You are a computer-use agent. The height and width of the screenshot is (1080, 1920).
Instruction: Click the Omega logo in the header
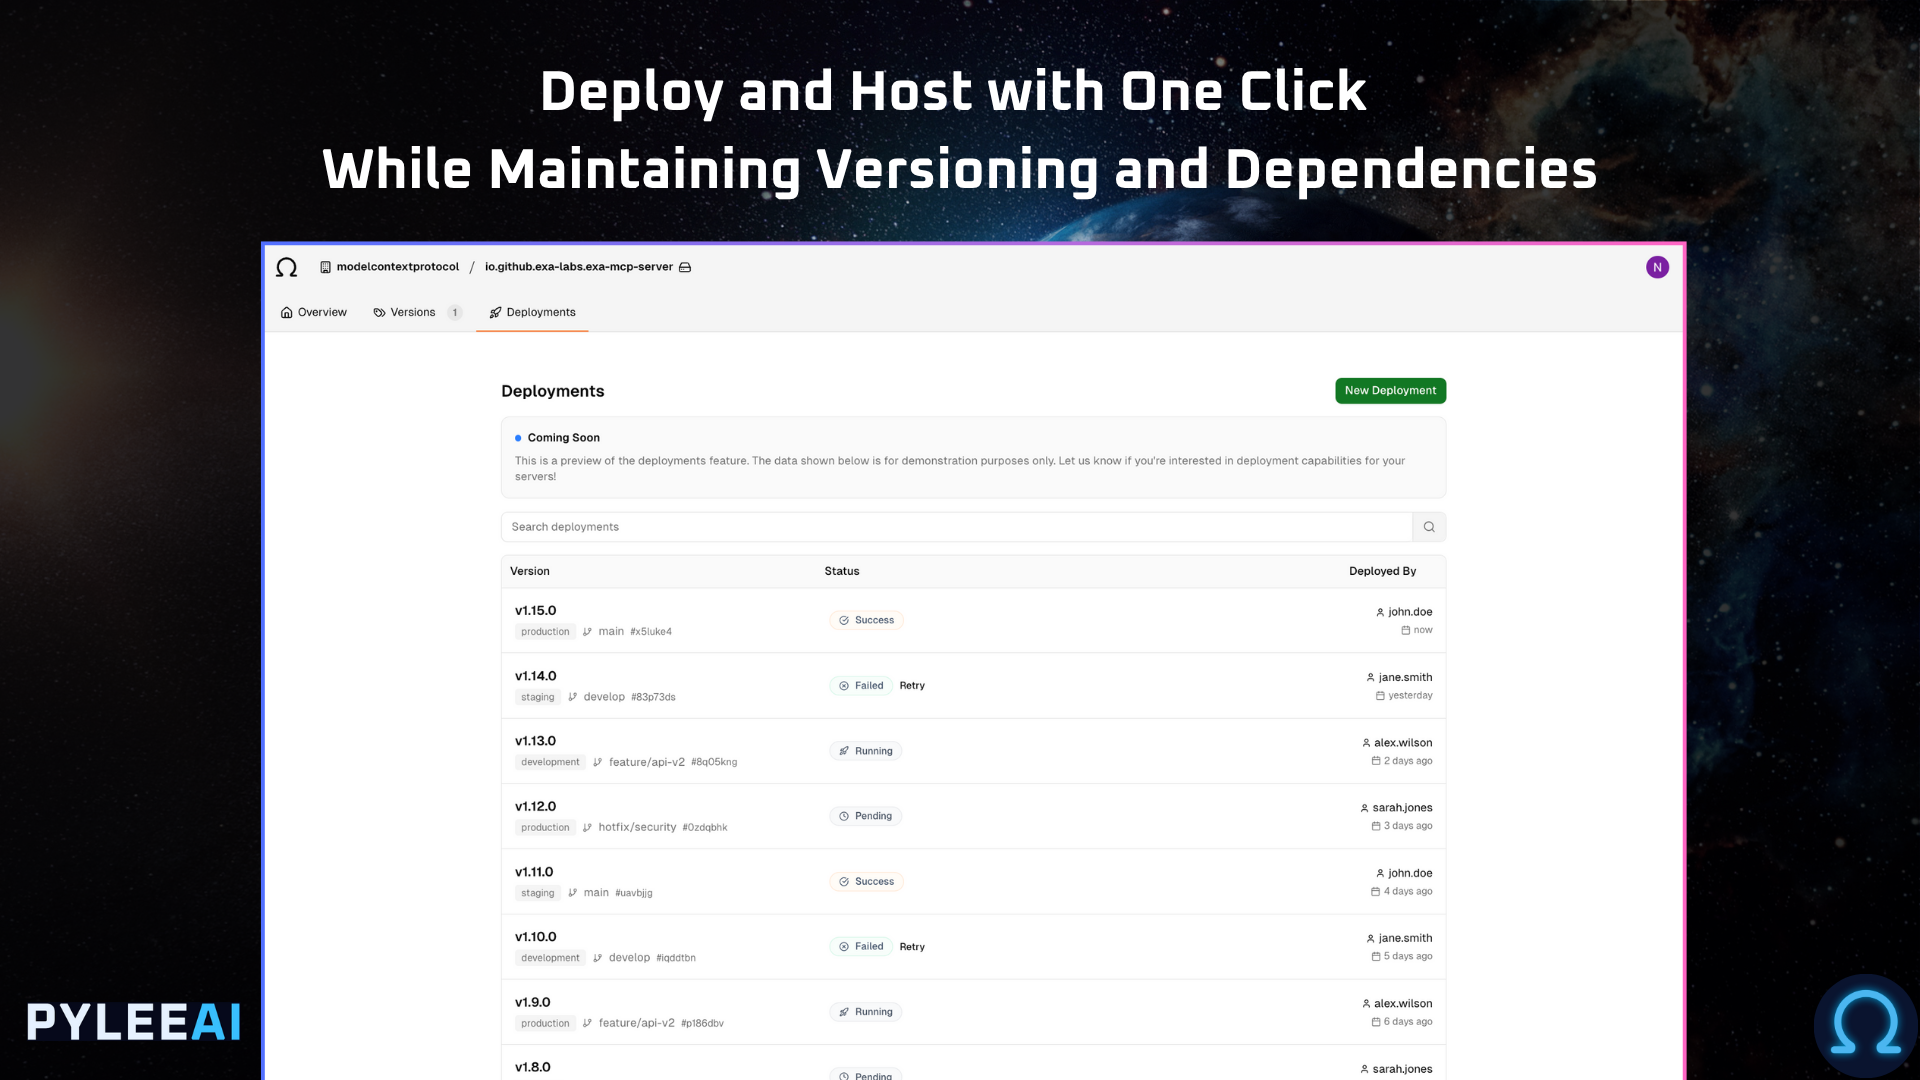(286, 267)
